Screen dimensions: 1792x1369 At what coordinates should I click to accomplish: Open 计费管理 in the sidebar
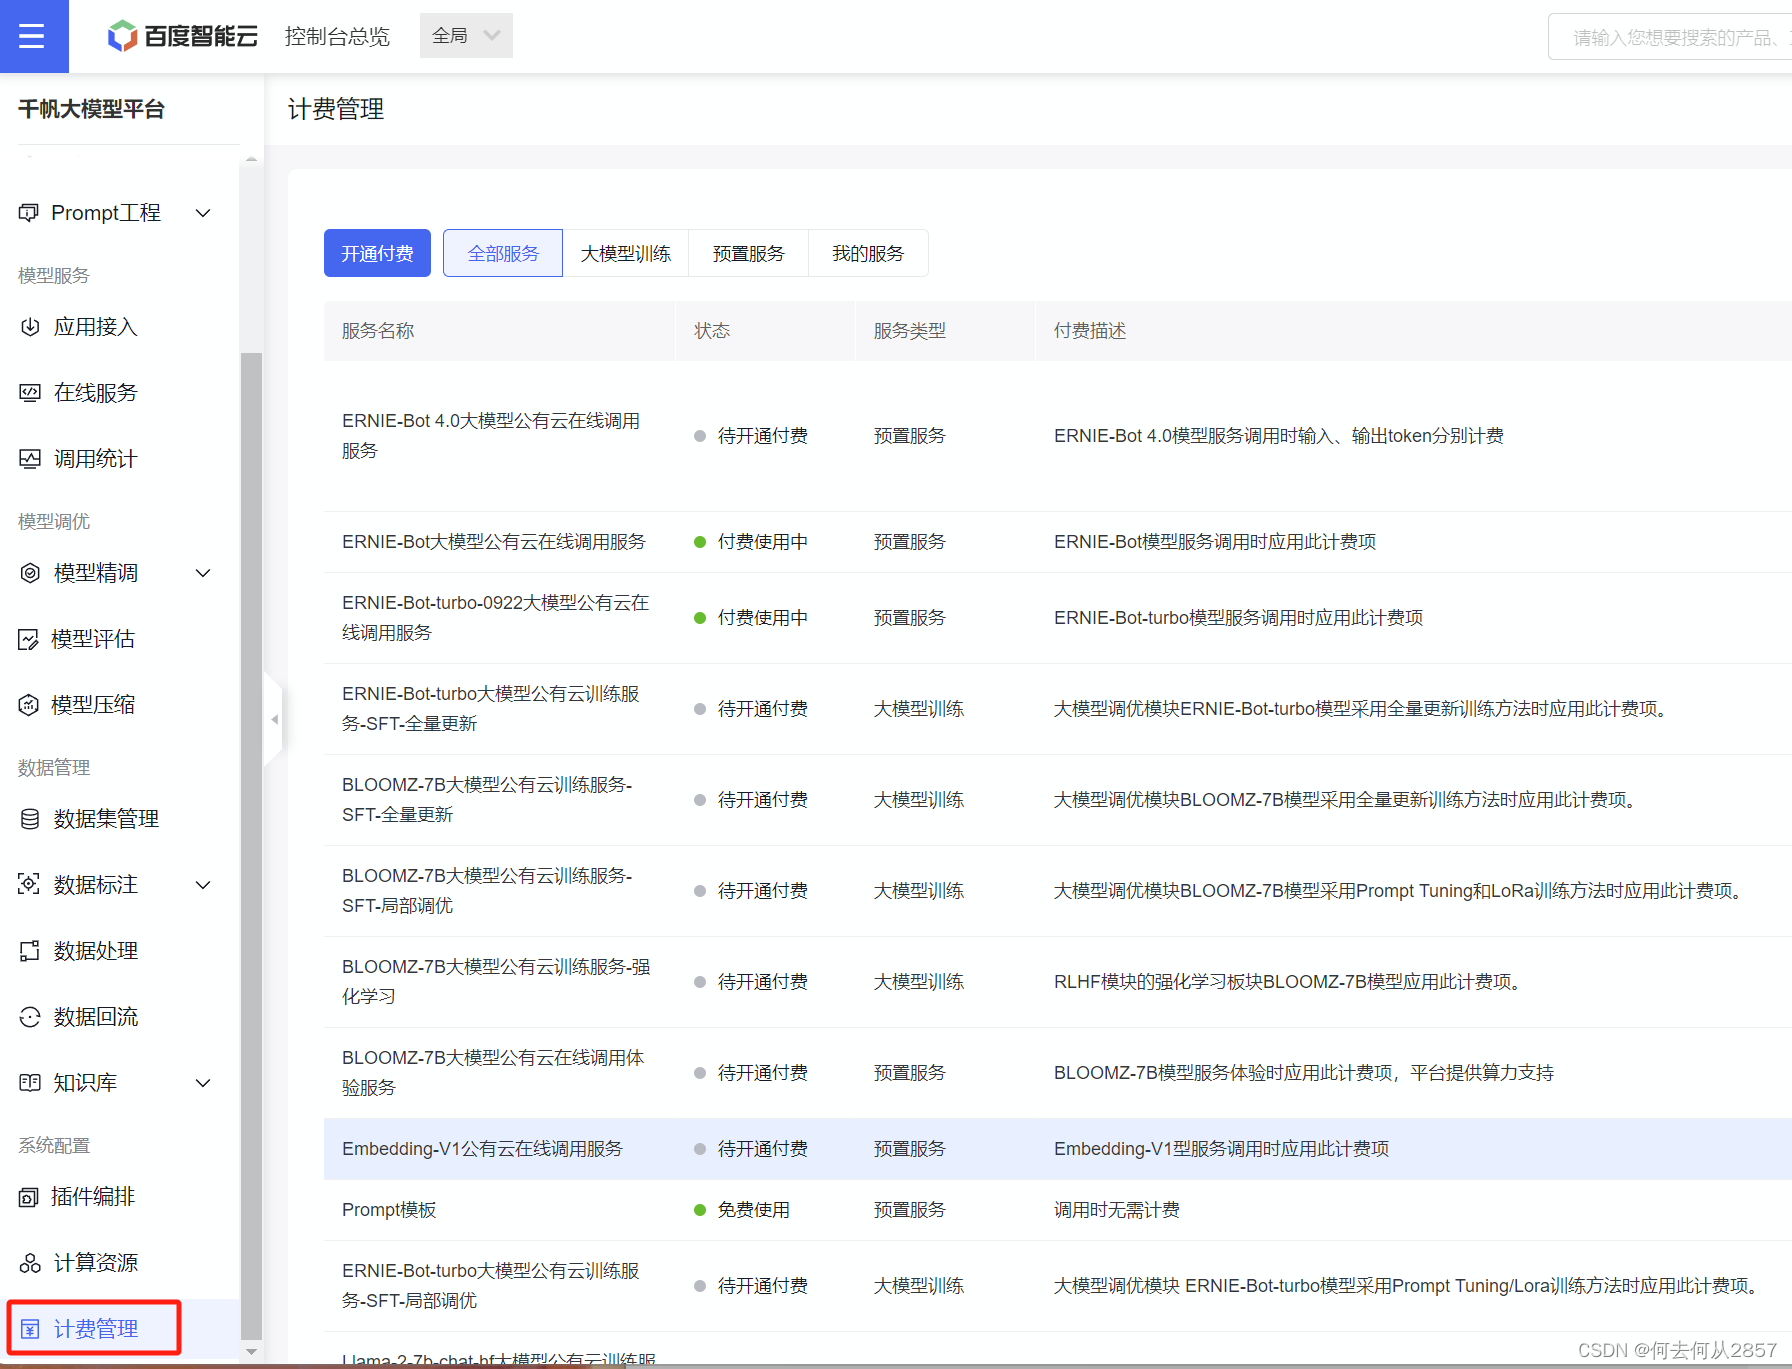pos(96,1329)
